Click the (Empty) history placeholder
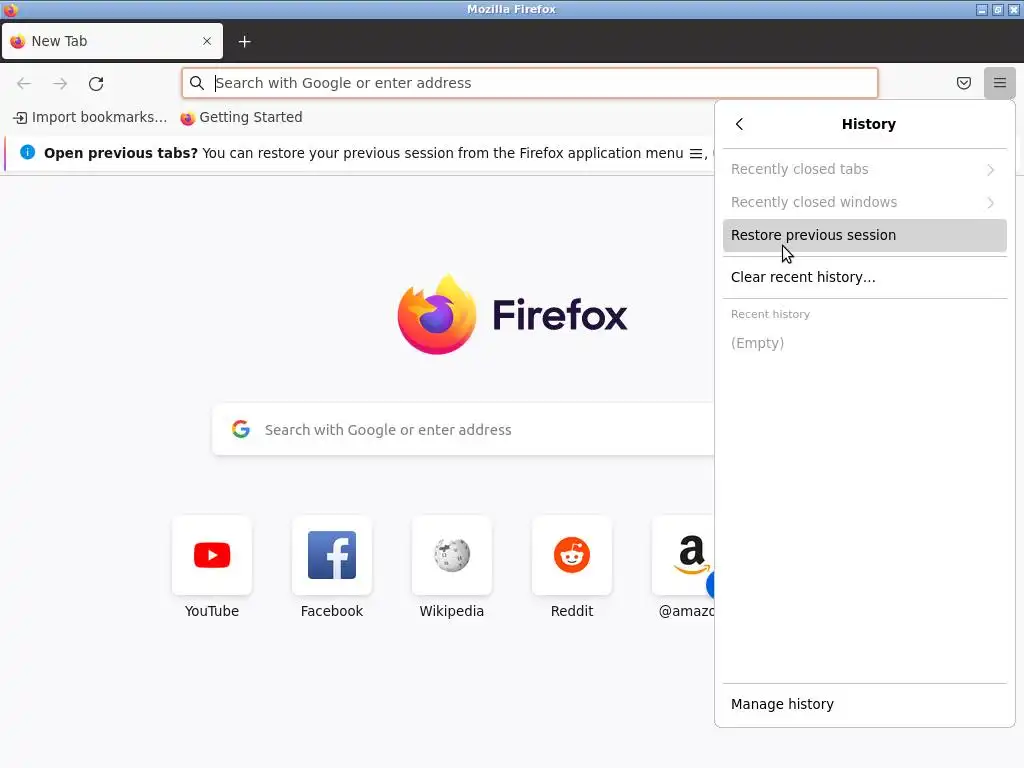The image size is (1024, 768). [758, 343]
